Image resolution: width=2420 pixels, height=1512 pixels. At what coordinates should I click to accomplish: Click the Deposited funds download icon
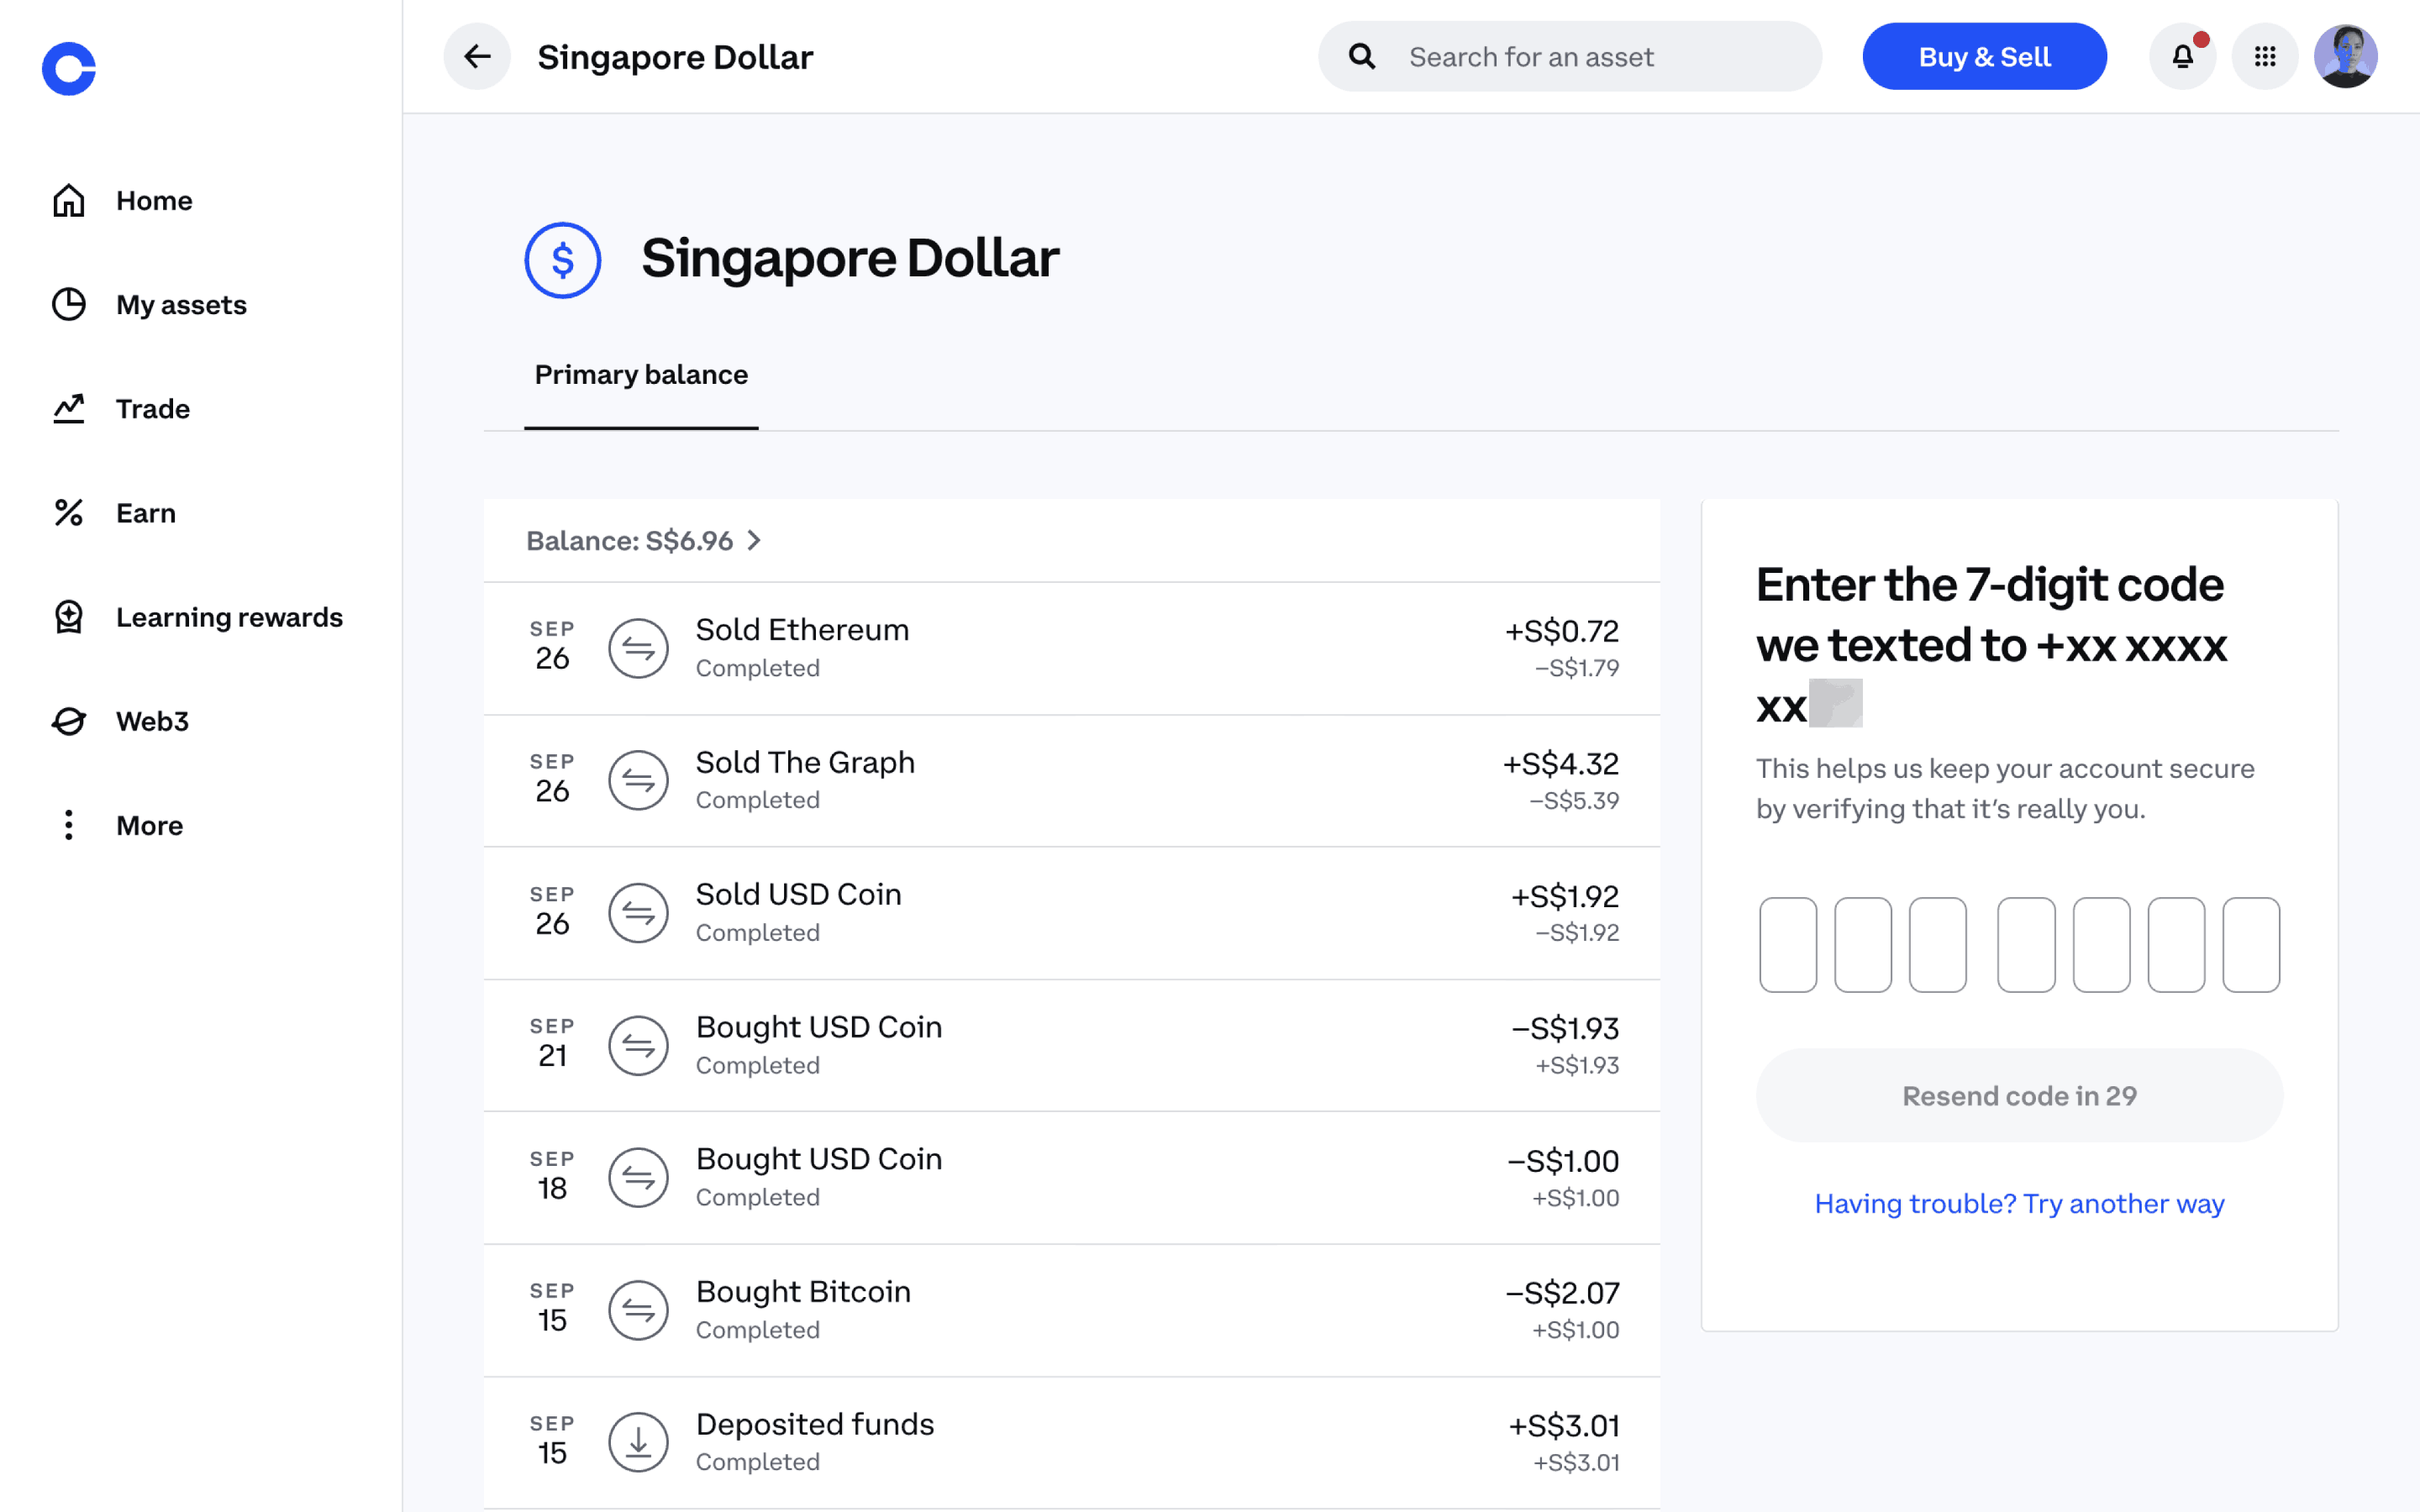coord(638,1441)
